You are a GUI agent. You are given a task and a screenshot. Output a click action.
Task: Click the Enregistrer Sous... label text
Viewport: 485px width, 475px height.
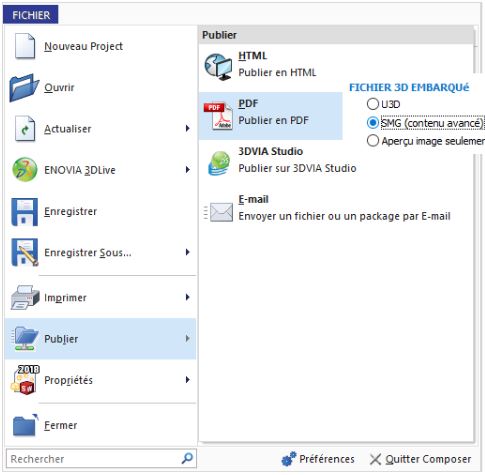(x=88, y=253)
